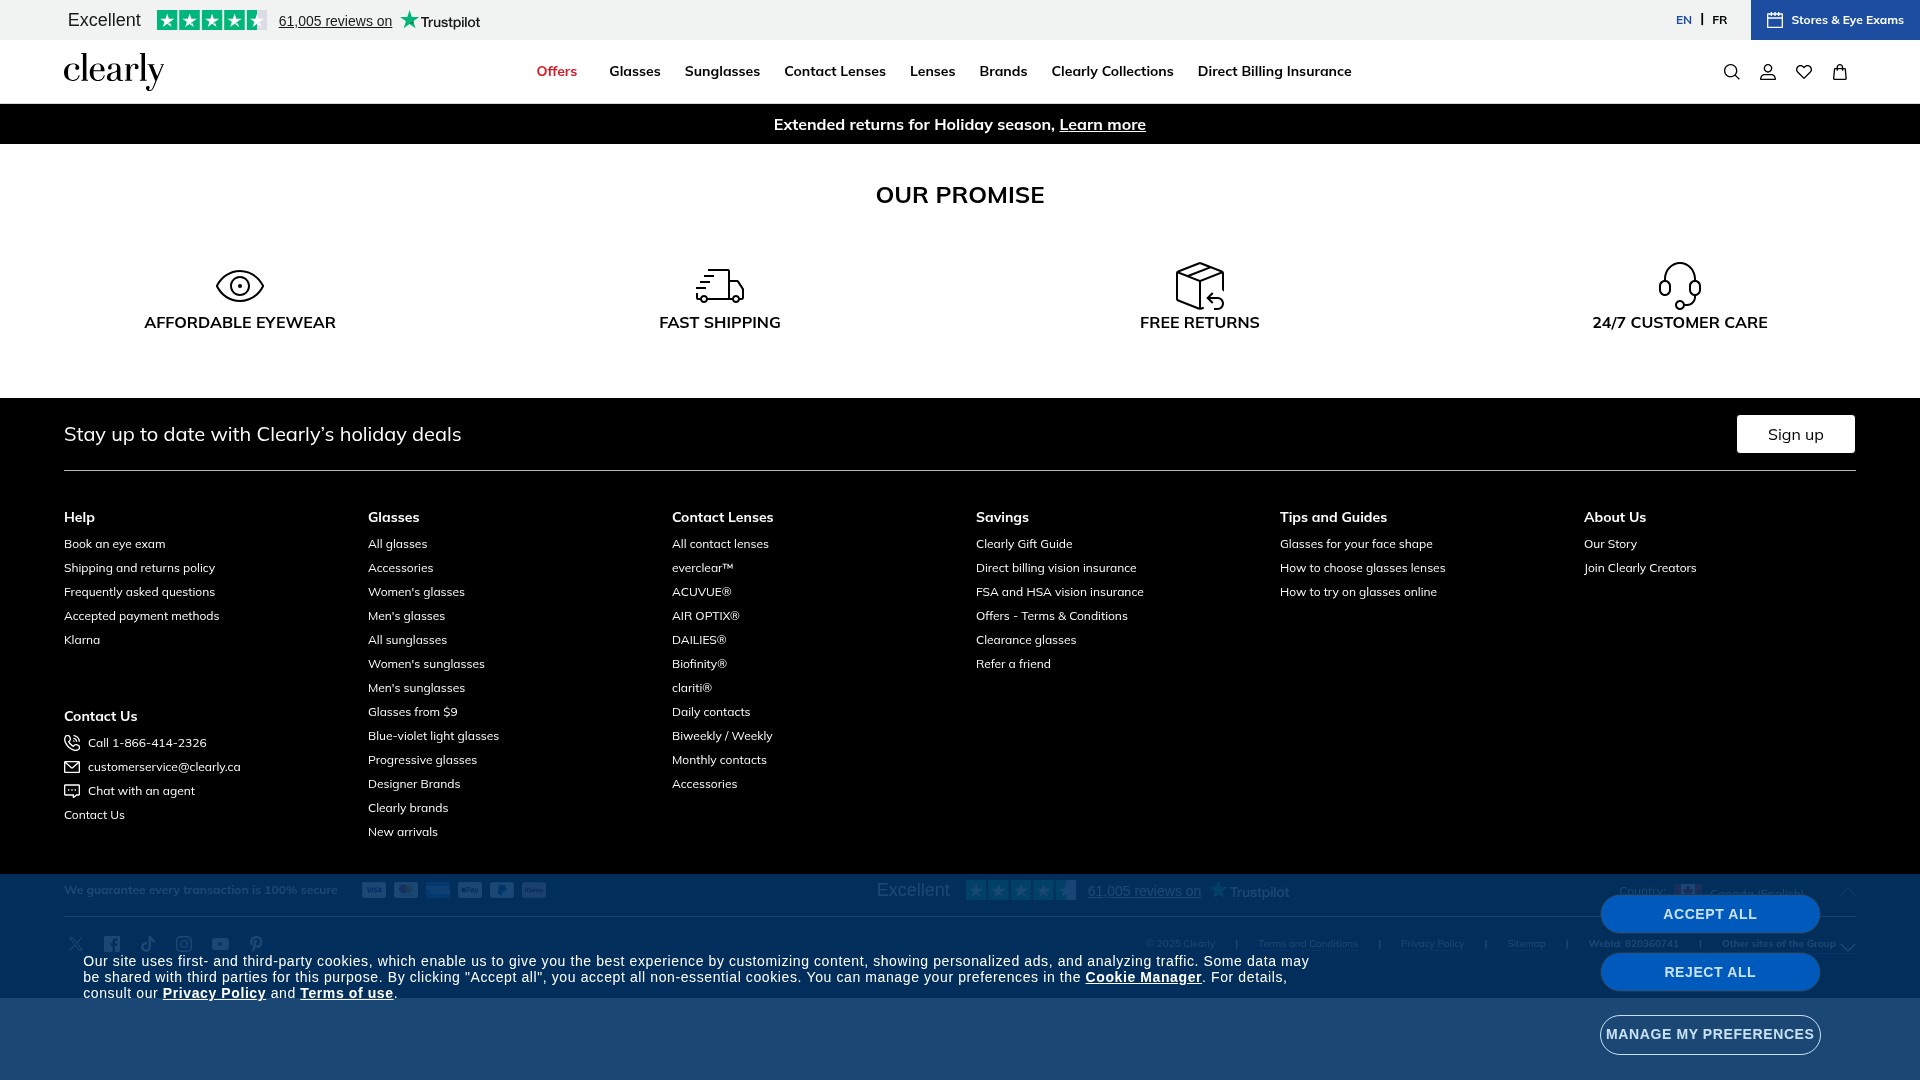Open Clearance glasses link
This screenshot has width=1920, height=1080.
click(1027, 640)
